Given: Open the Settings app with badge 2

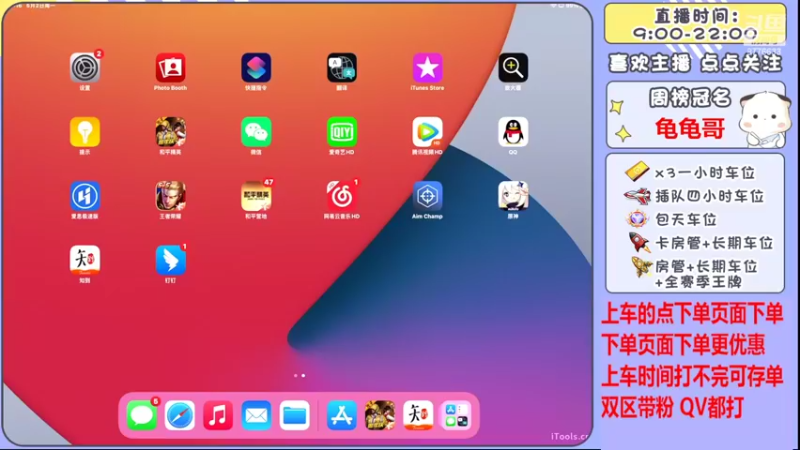Looking at the screenshot, I should pyautogui.click(x=85, y=67).
